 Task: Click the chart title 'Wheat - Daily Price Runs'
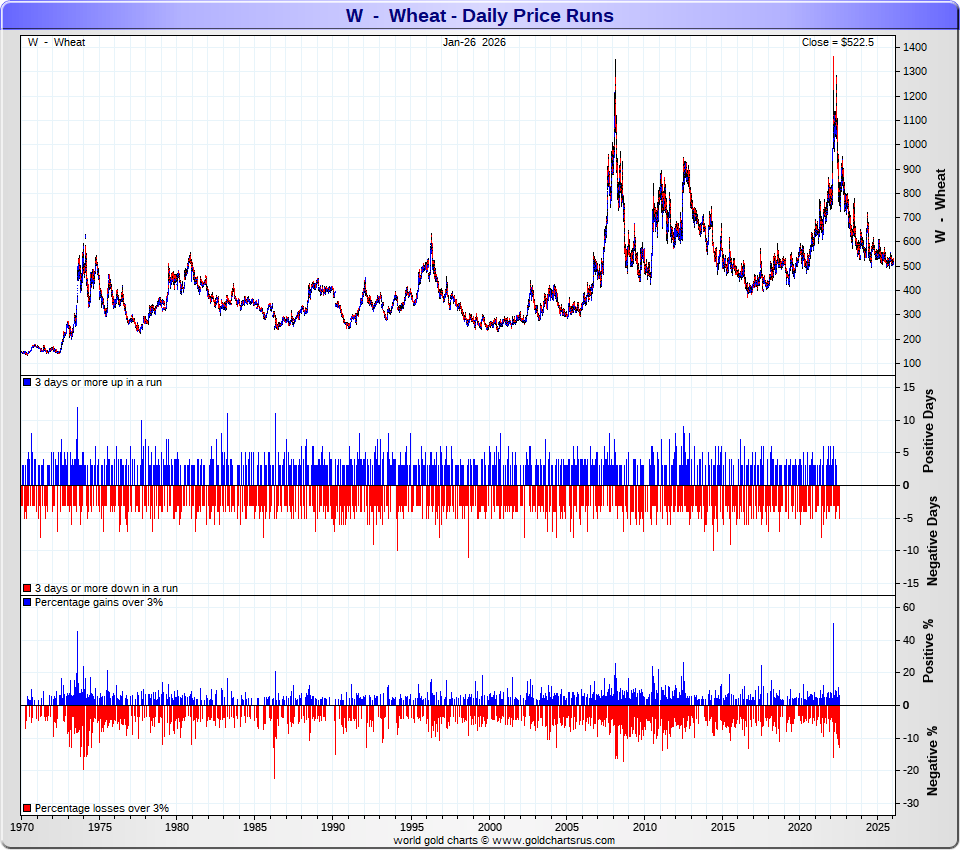[479, 16]
